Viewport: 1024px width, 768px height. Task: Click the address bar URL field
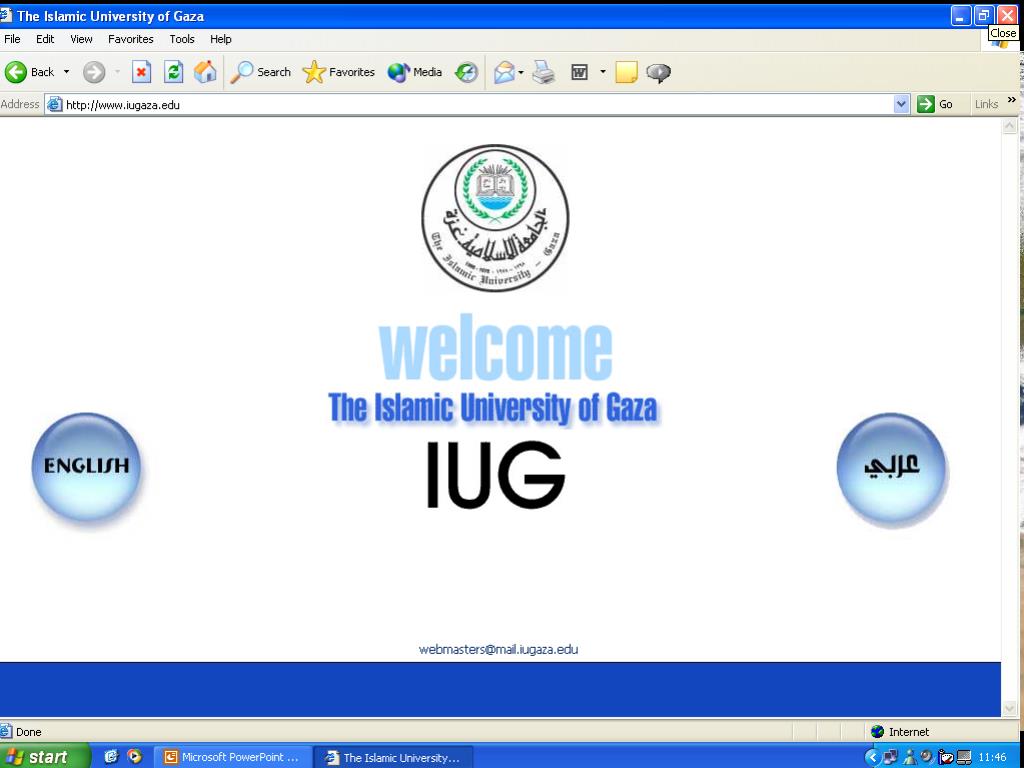[x=477, y=104]
